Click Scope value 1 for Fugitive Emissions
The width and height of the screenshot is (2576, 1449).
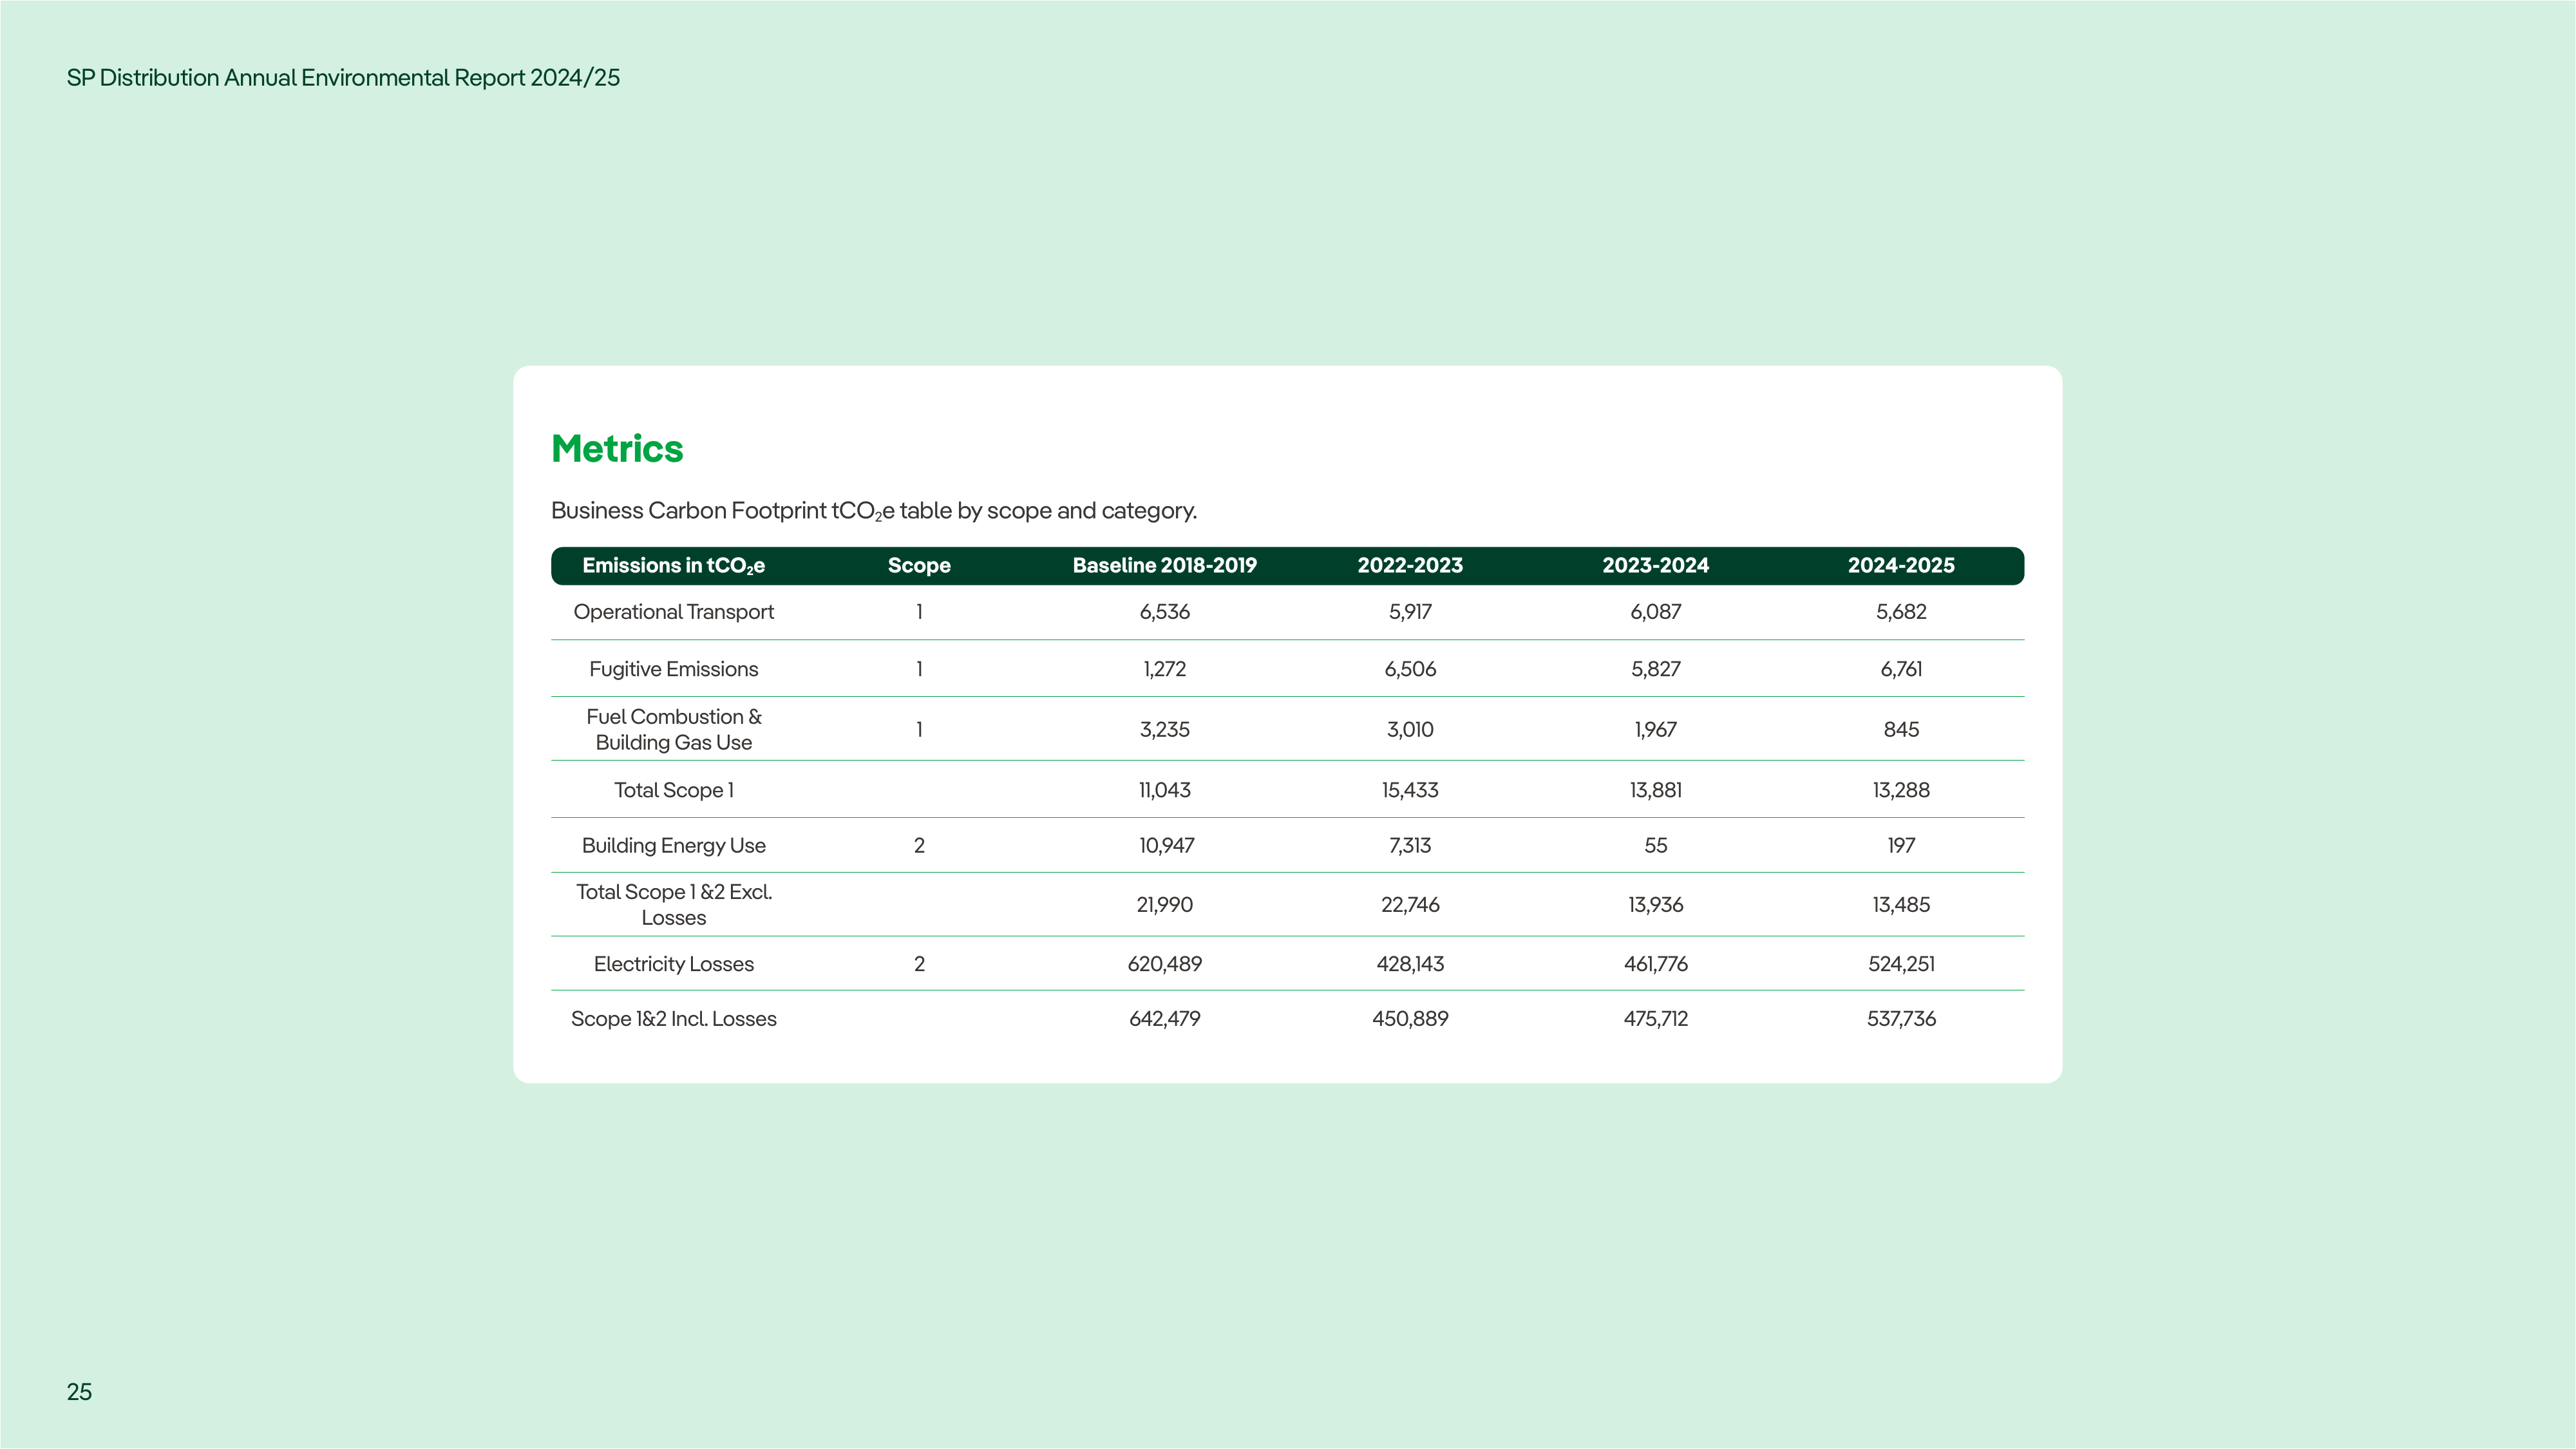coord(919,669)
